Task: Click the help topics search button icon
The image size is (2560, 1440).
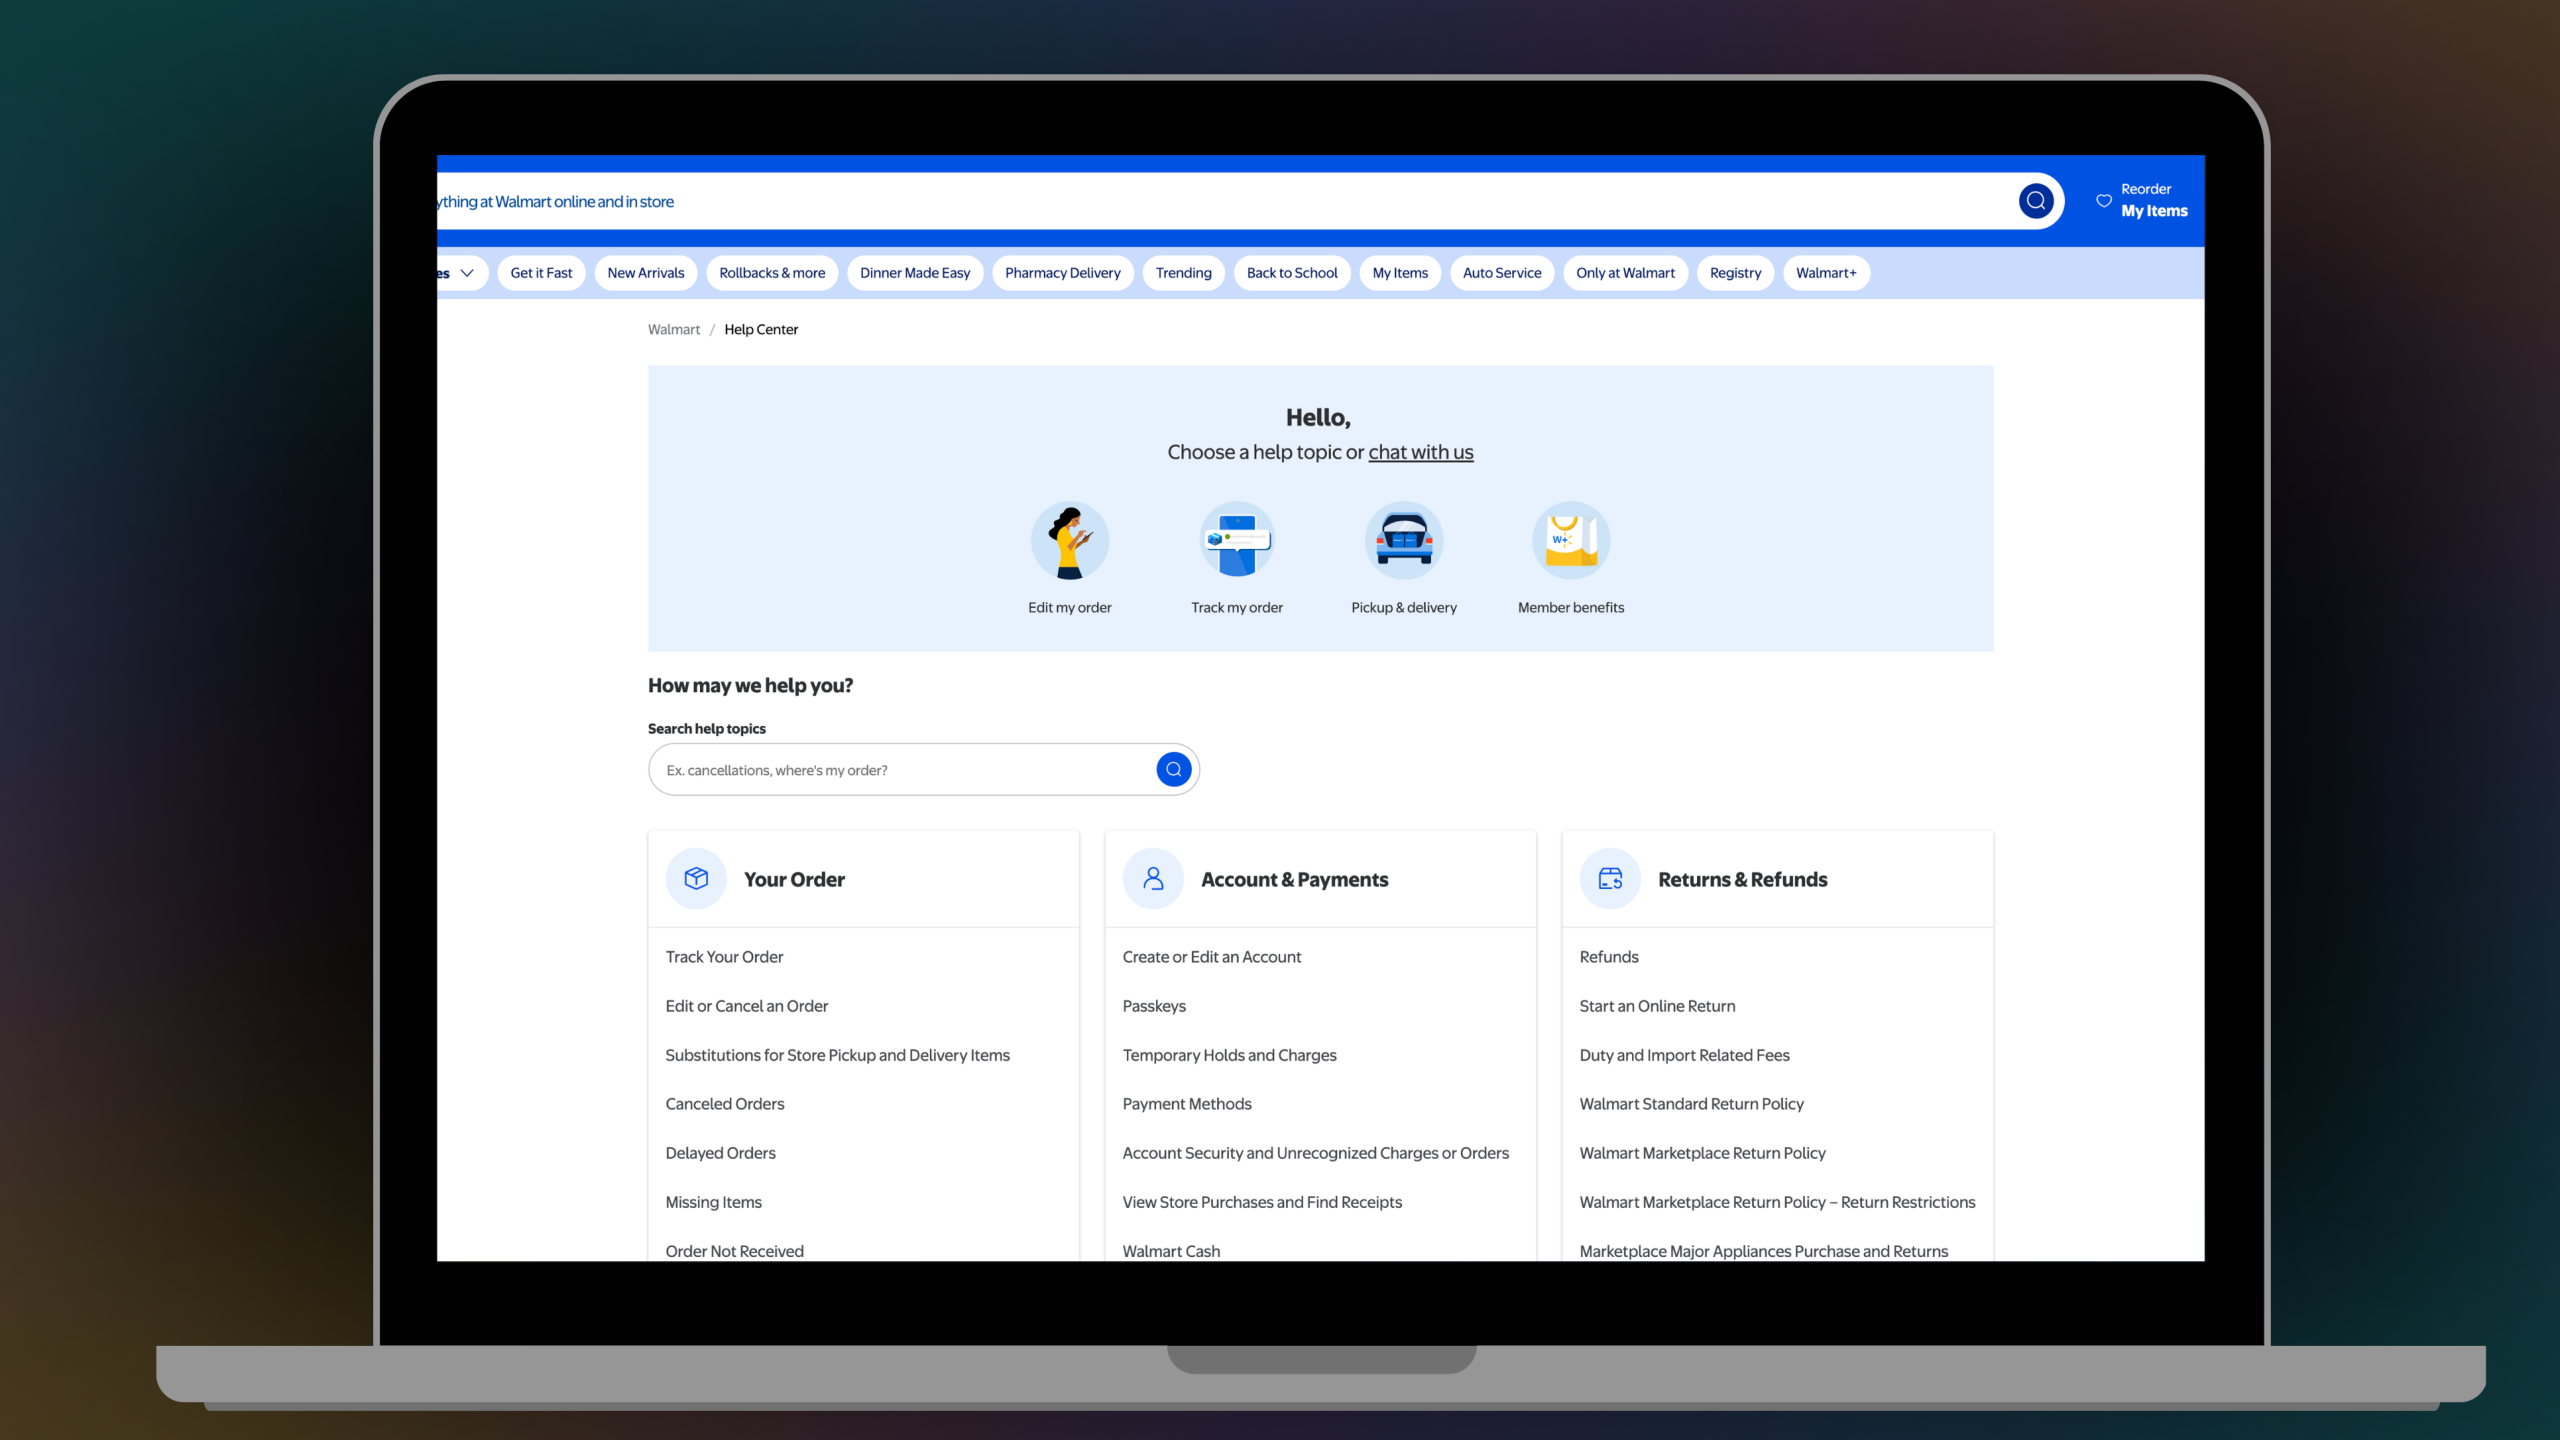Action: coord(1173,769)
